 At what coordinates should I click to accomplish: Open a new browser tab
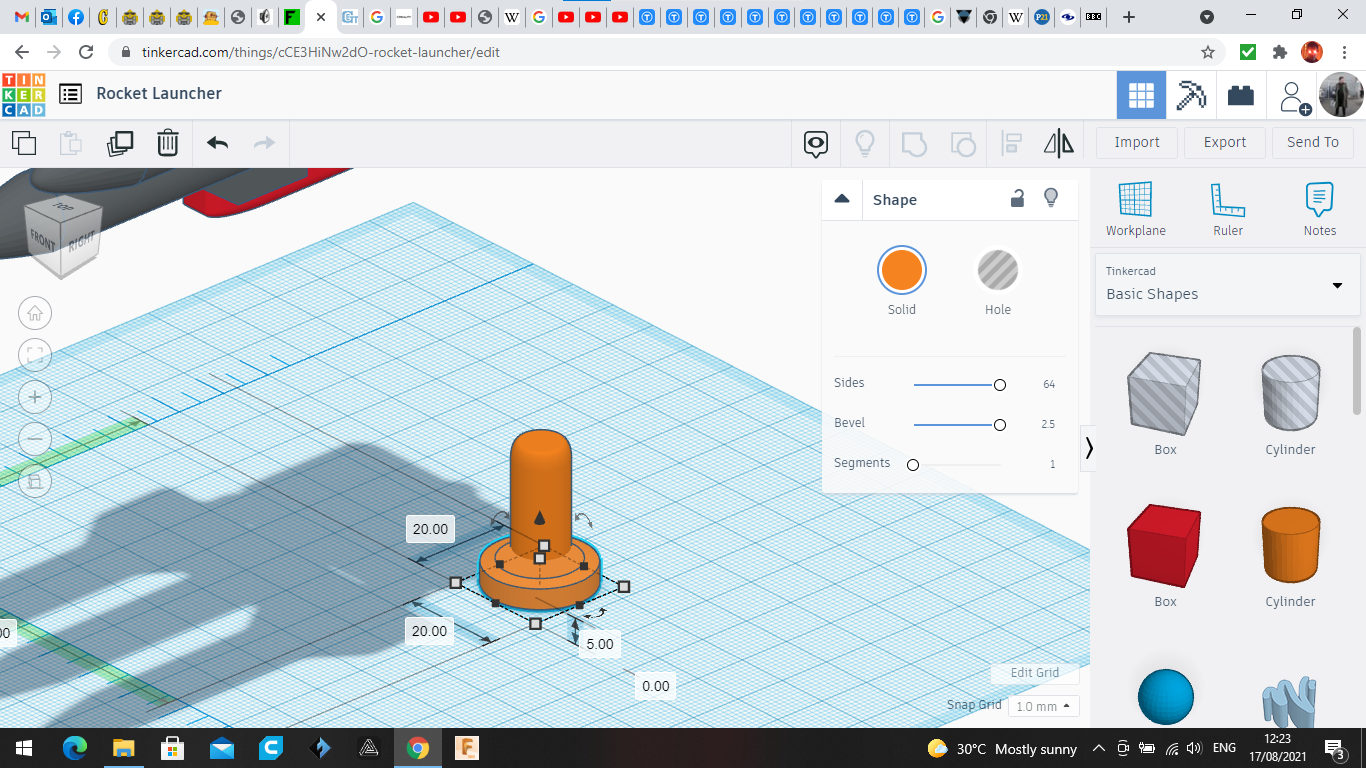pos(1129,17)
